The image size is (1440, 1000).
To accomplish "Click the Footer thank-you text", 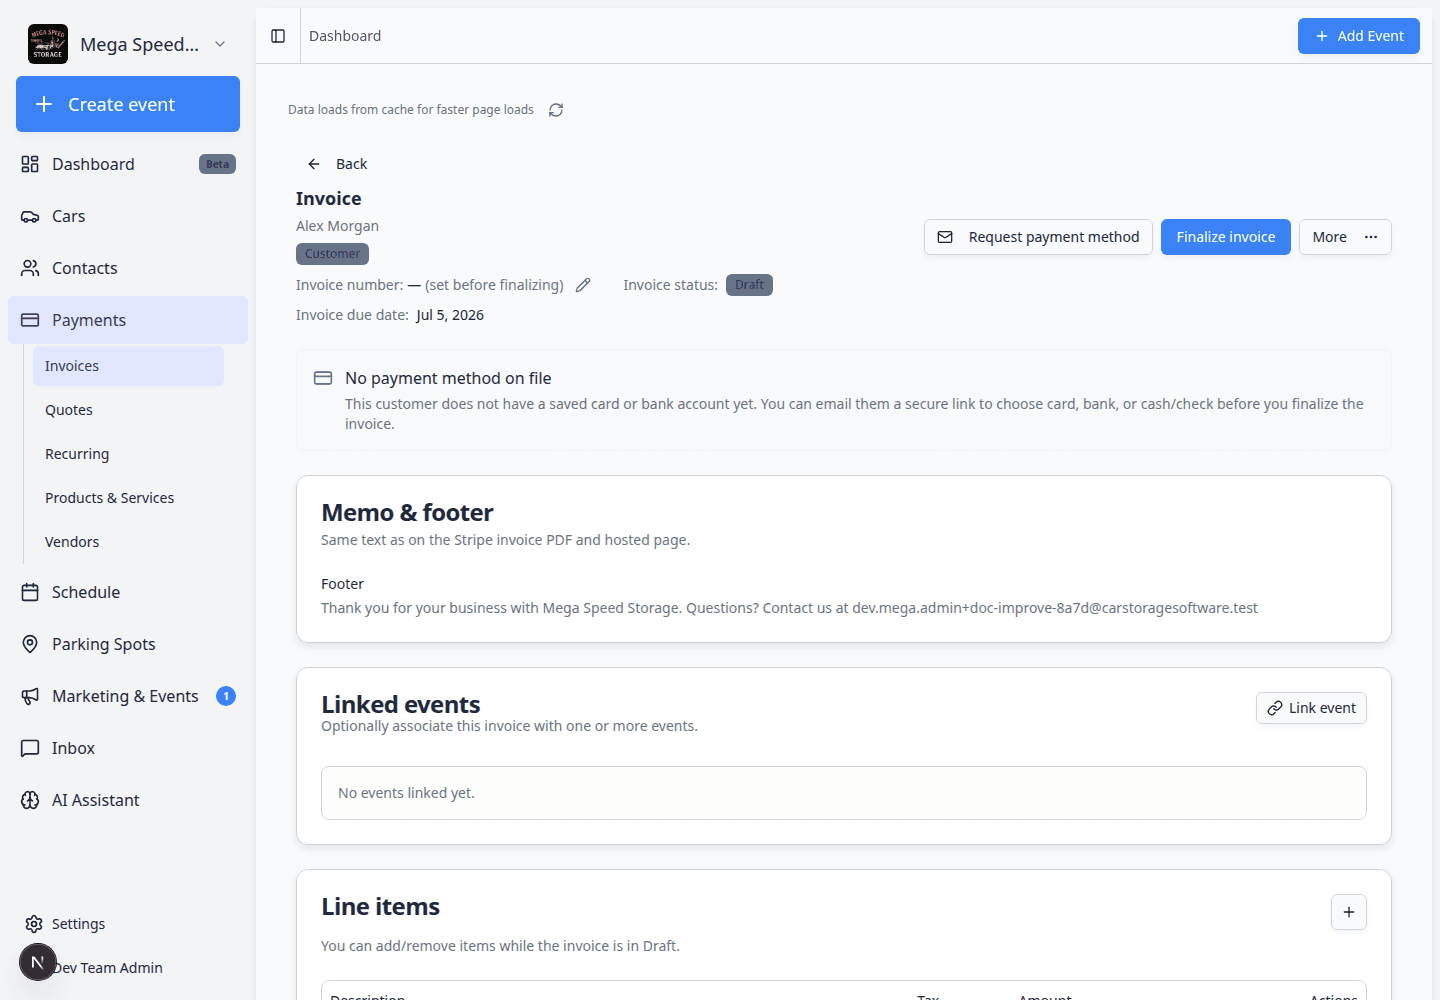I will point(789,608).
